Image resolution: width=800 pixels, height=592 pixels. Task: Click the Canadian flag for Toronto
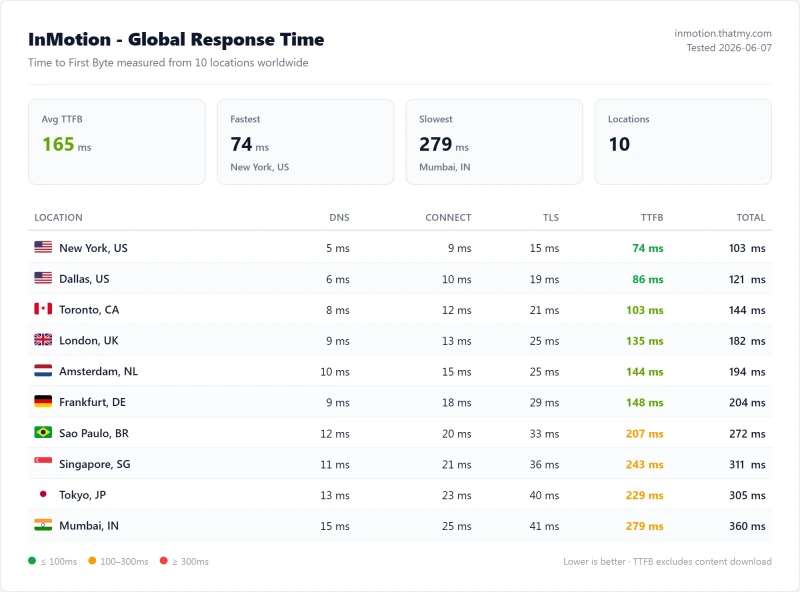pos(43,309)
